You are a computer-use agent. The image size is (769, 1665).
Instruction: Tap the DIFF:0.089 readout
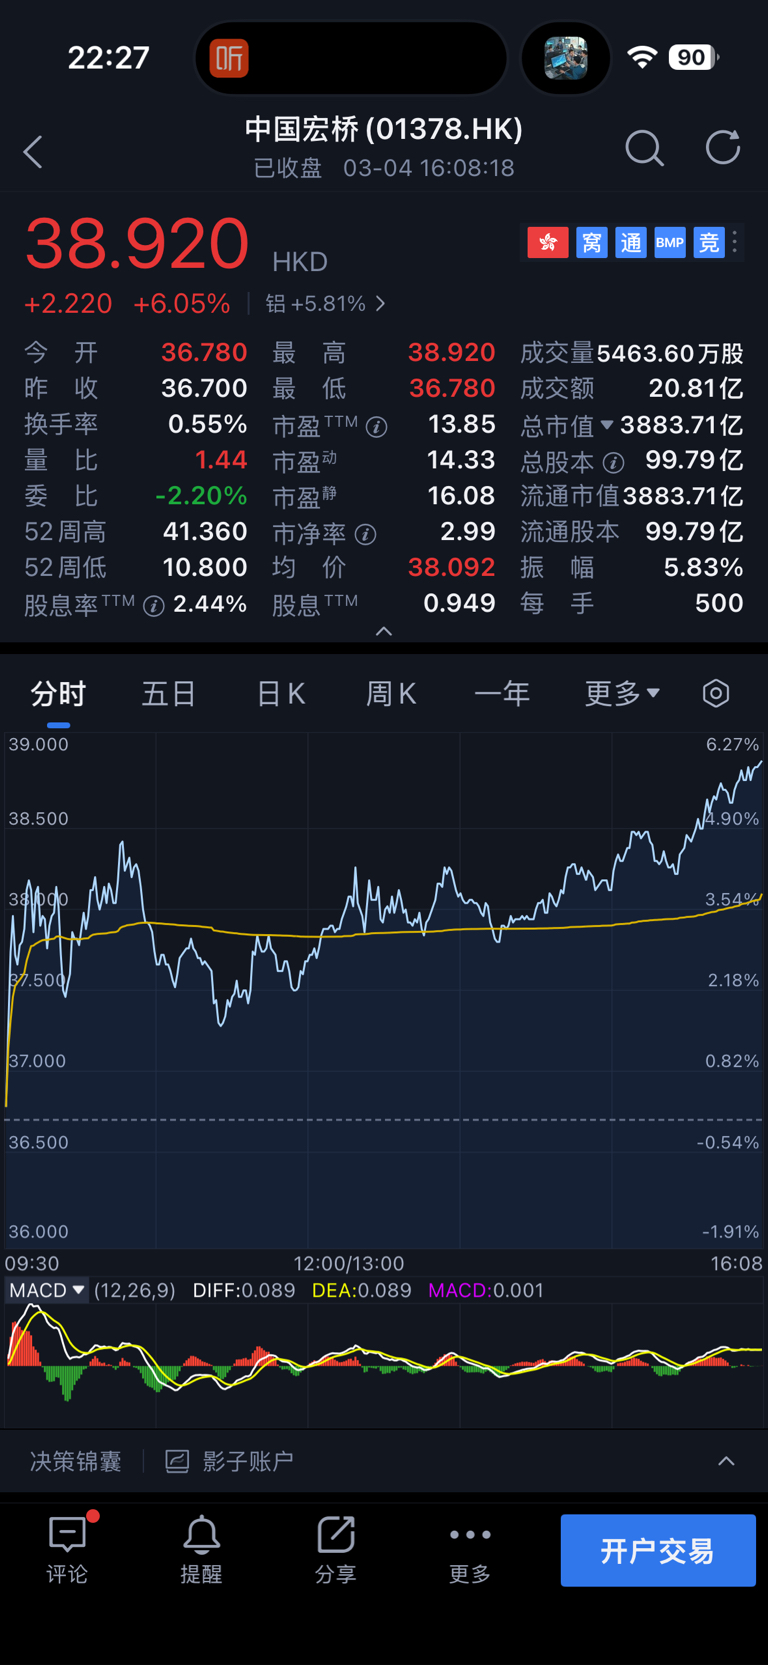[x=244, y=1290]
